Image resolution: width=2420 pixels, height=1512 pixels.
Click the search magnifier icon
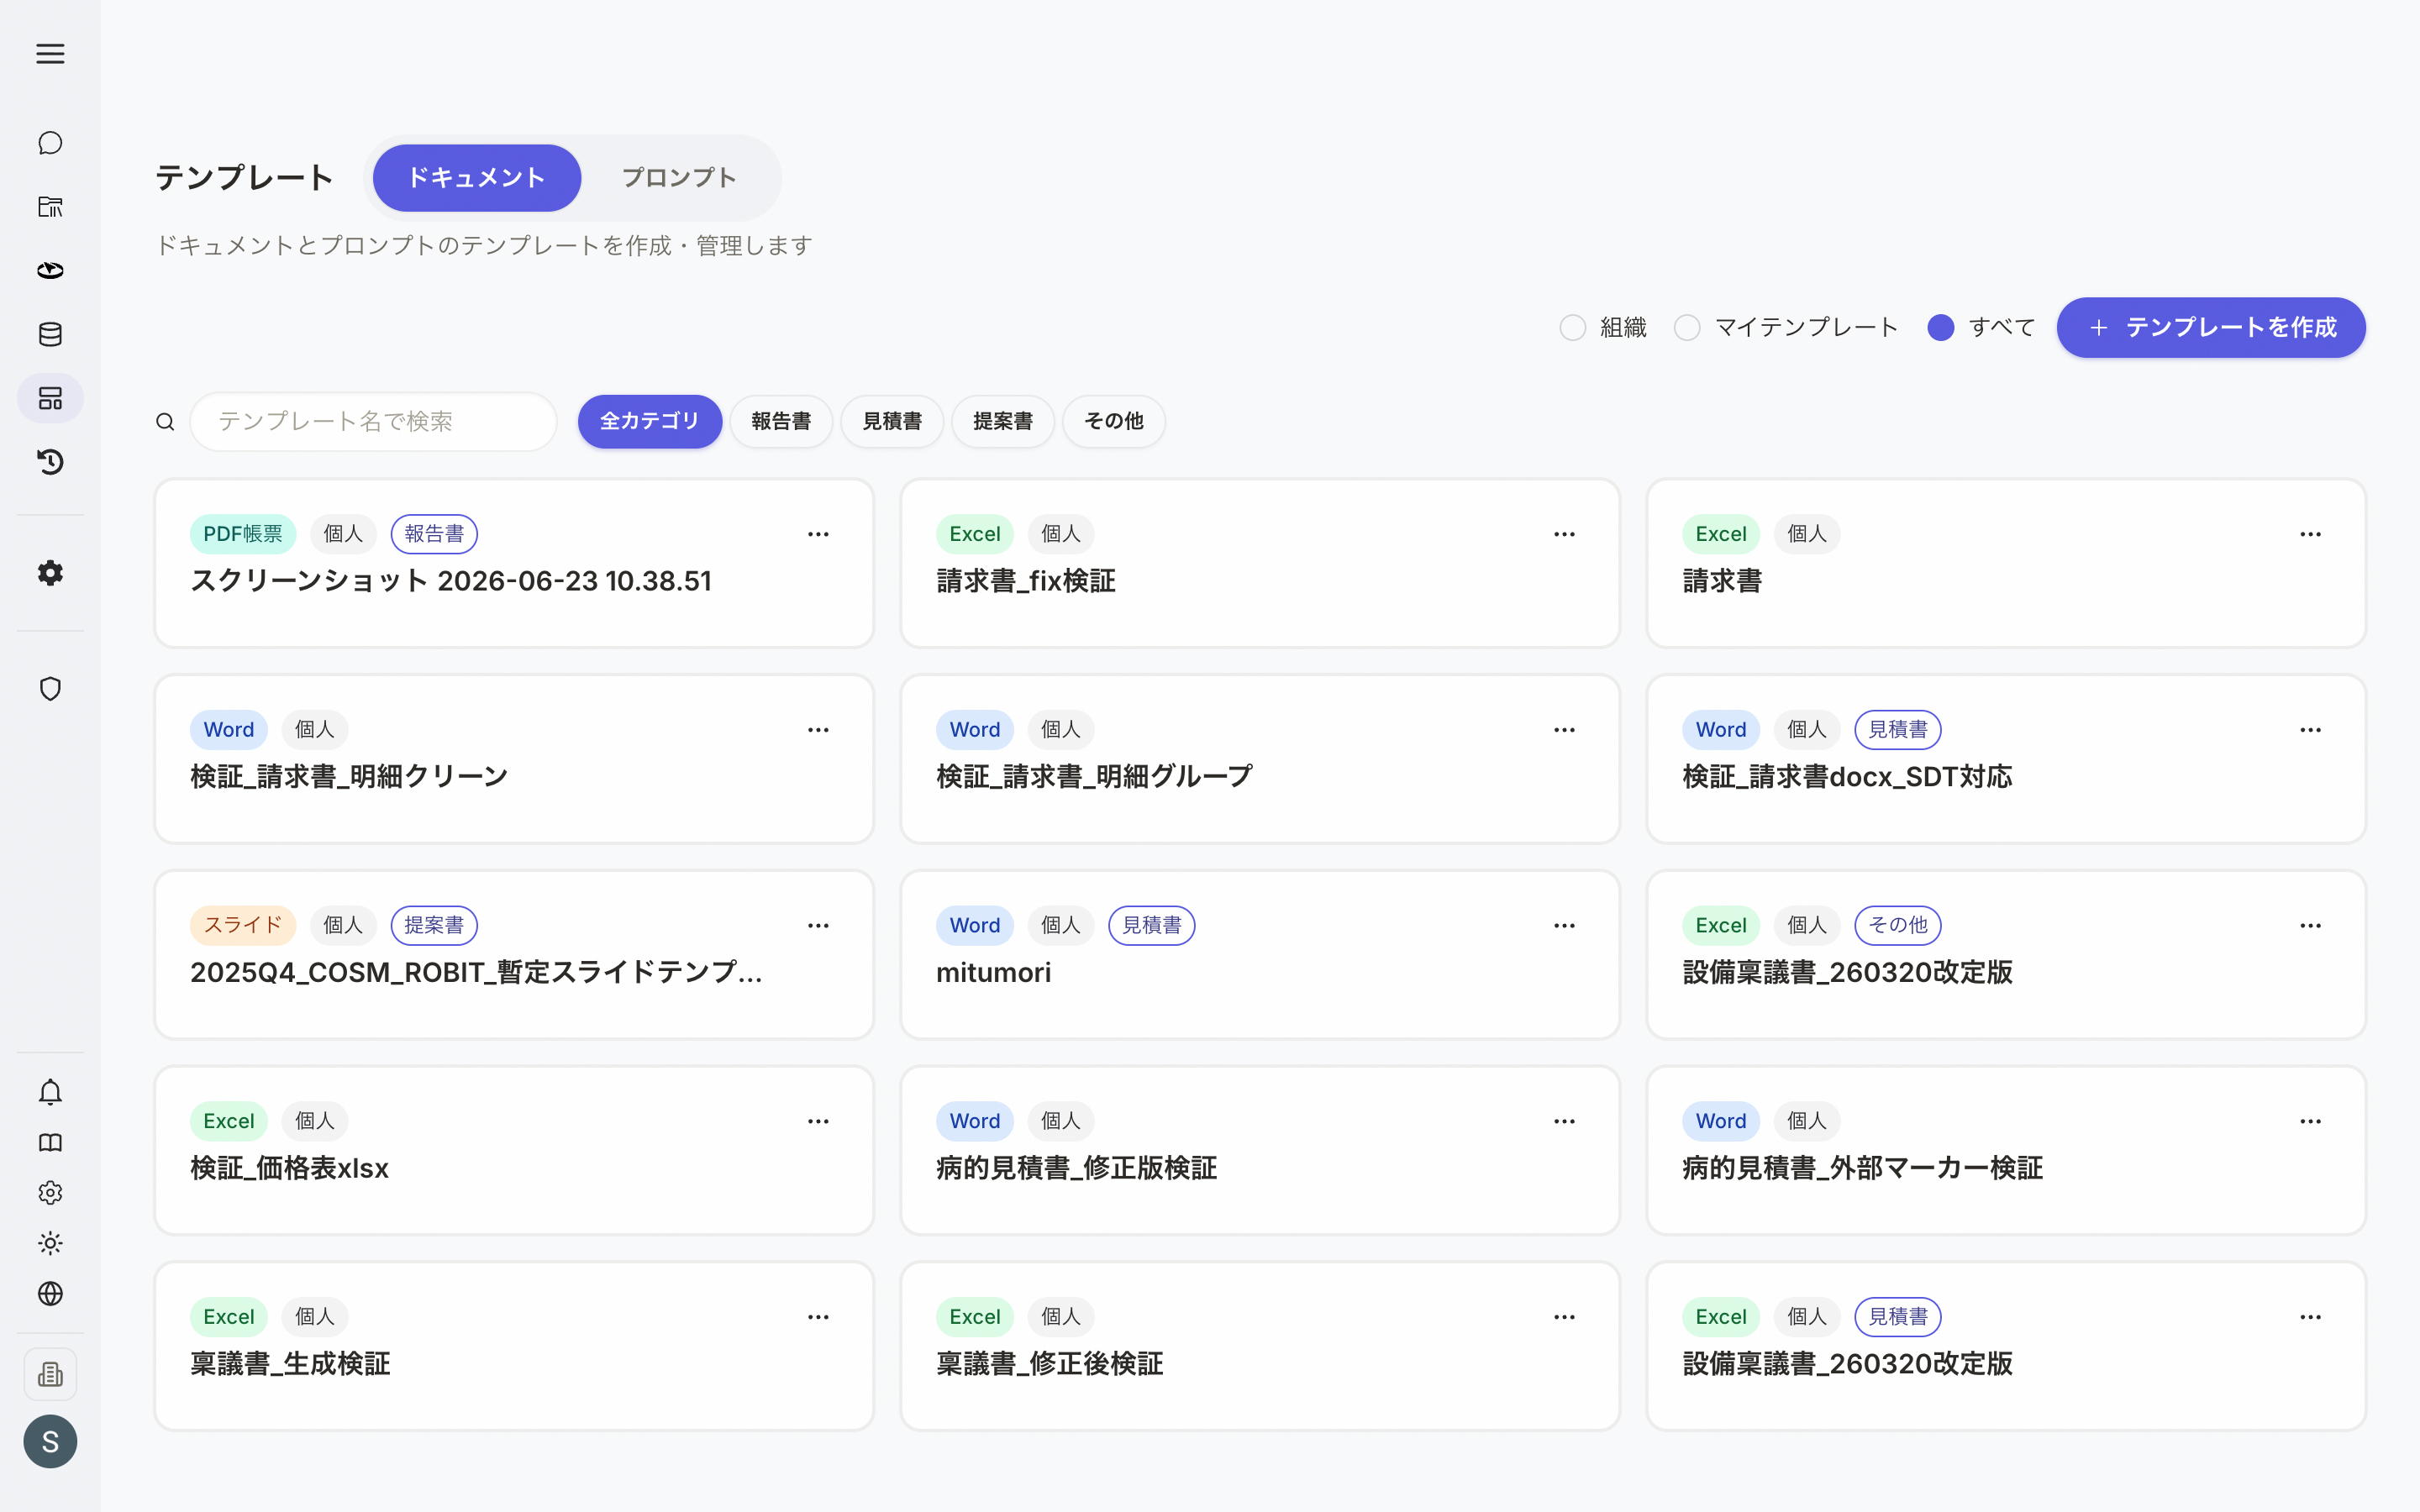[x=165, y=422]
